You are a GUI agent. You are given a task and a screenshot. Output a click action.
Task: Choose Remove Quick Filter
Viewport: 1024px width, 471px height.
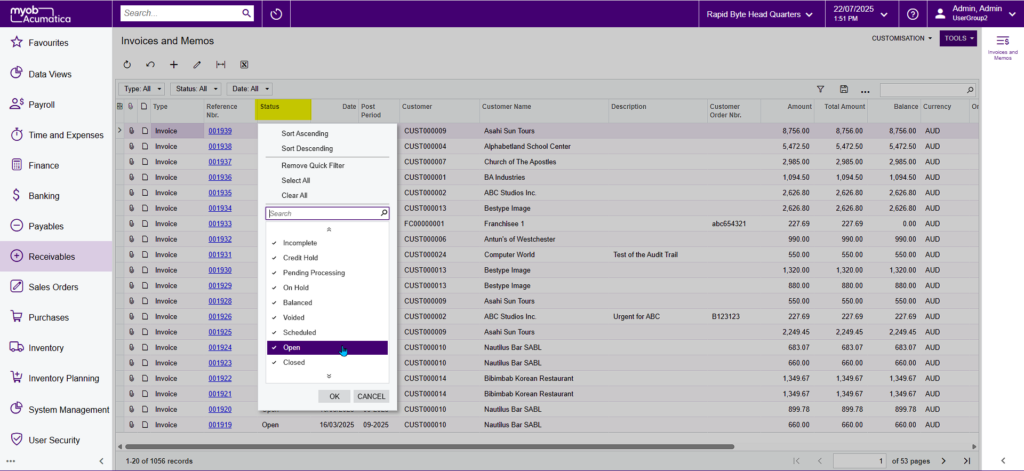tap(313, 165)
